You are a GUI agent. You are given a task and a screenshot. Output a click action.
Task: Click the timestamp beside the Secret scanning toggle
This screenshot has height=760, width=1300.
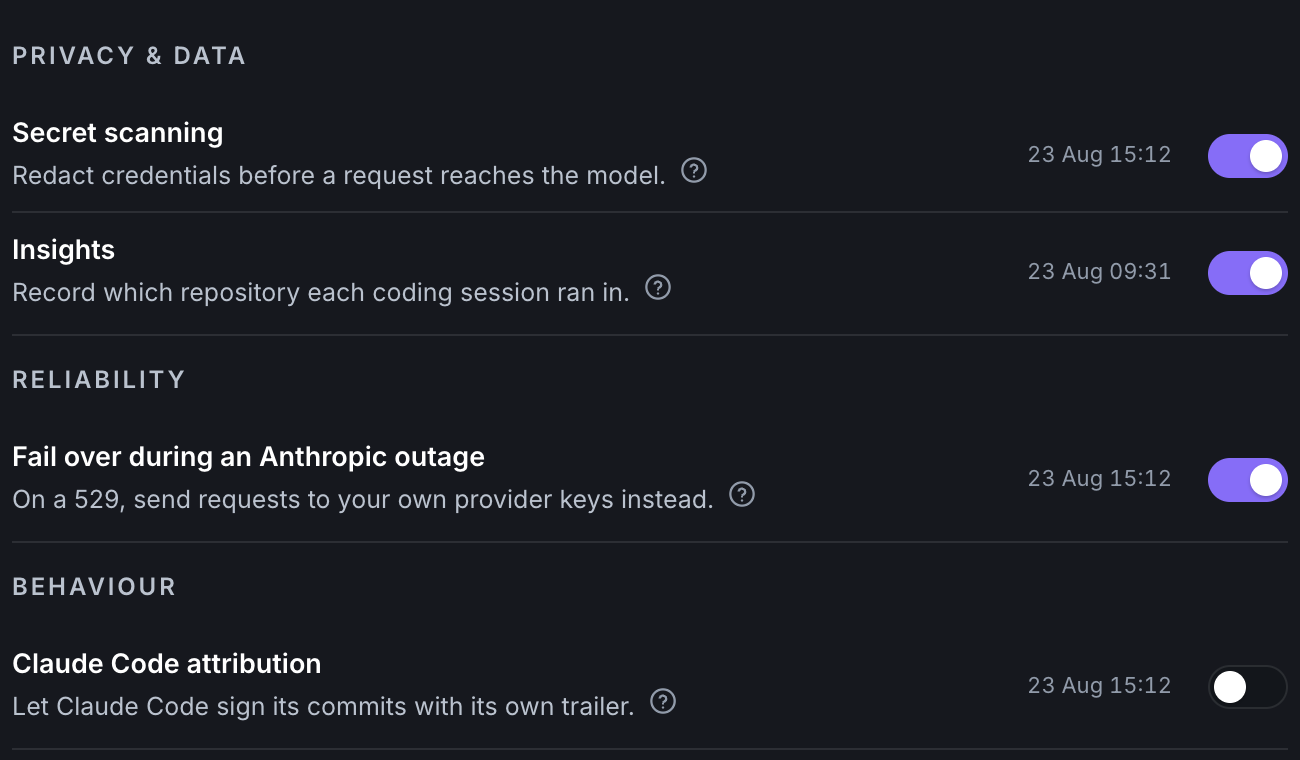coord(1099,155)
